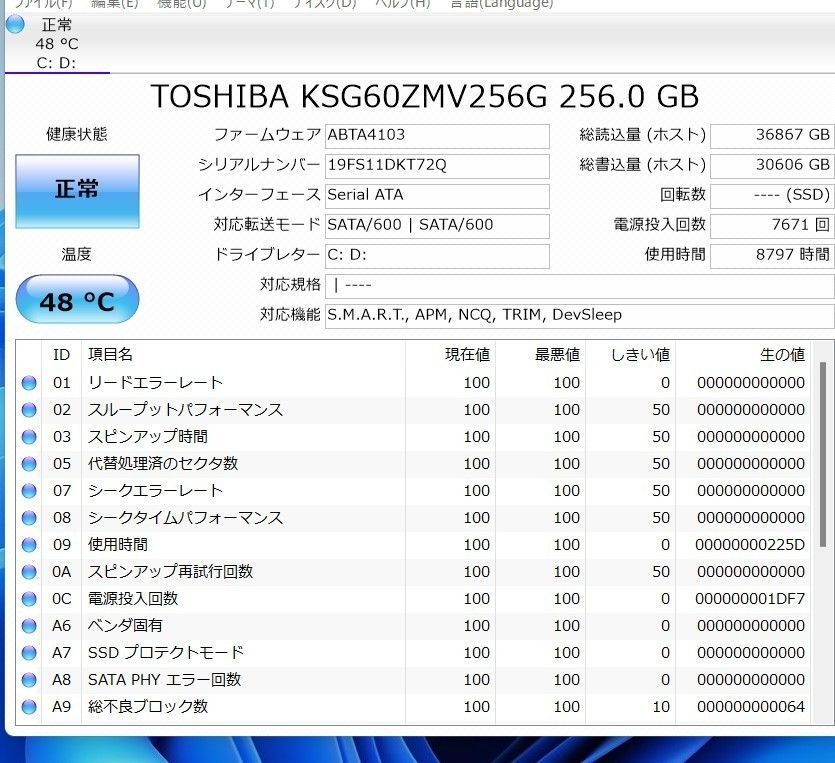Viewport: 835px width, 763px height.
Task: Click the 最悪値 column header
Action: pos(541,355)
